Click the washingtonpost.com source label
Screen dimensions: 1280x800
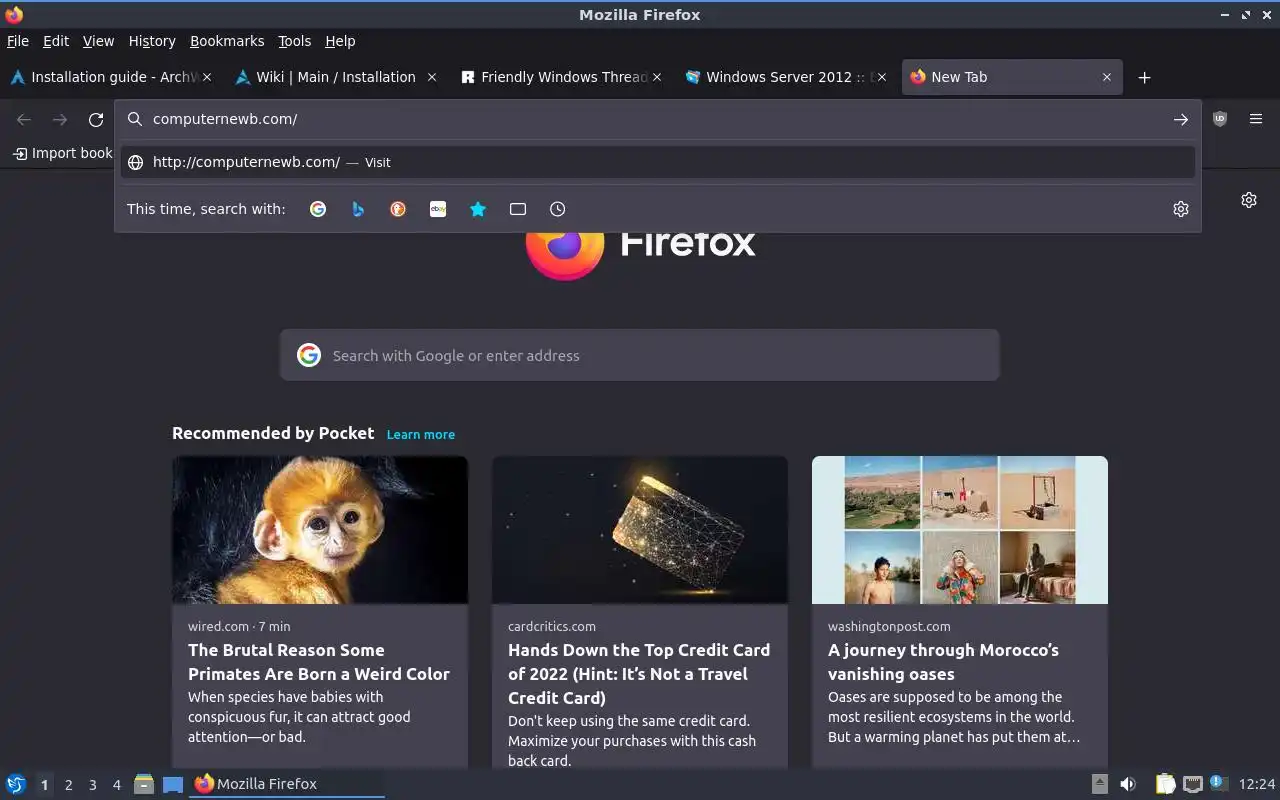[x=889, y=626]
